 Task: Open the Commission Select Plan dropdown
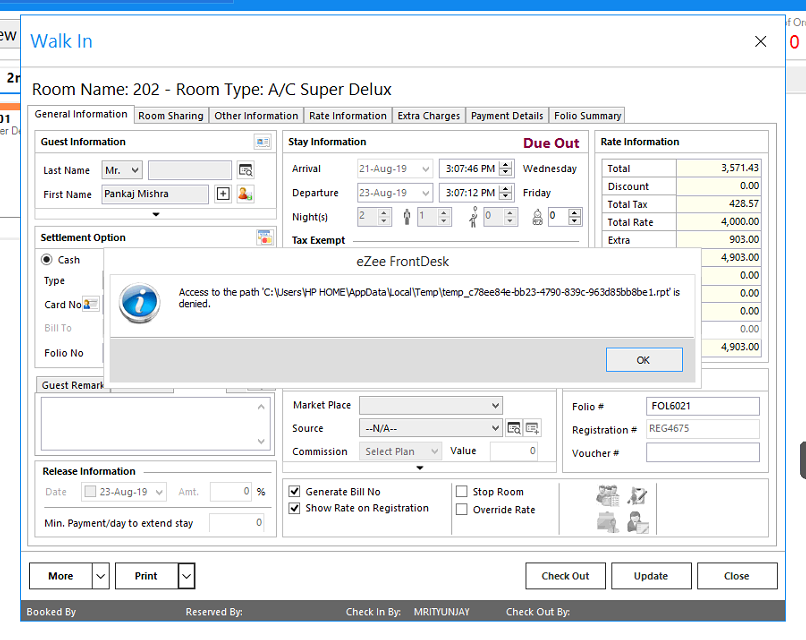point(400,451)
